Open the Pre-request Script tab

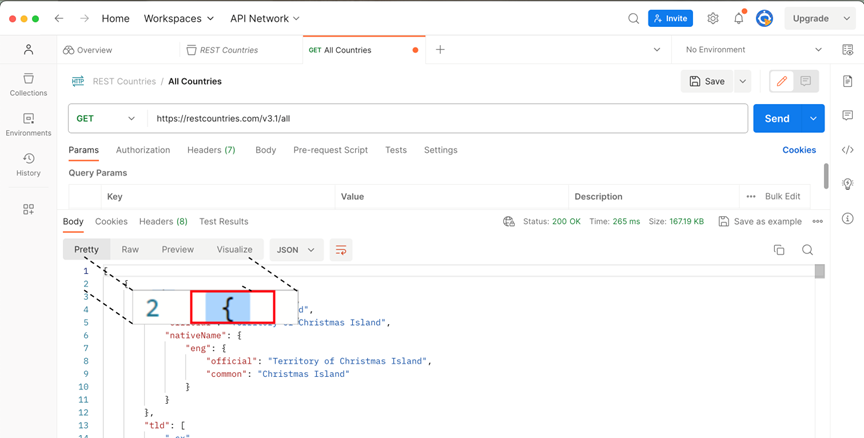pyautogui.click(x=330, y=150)
